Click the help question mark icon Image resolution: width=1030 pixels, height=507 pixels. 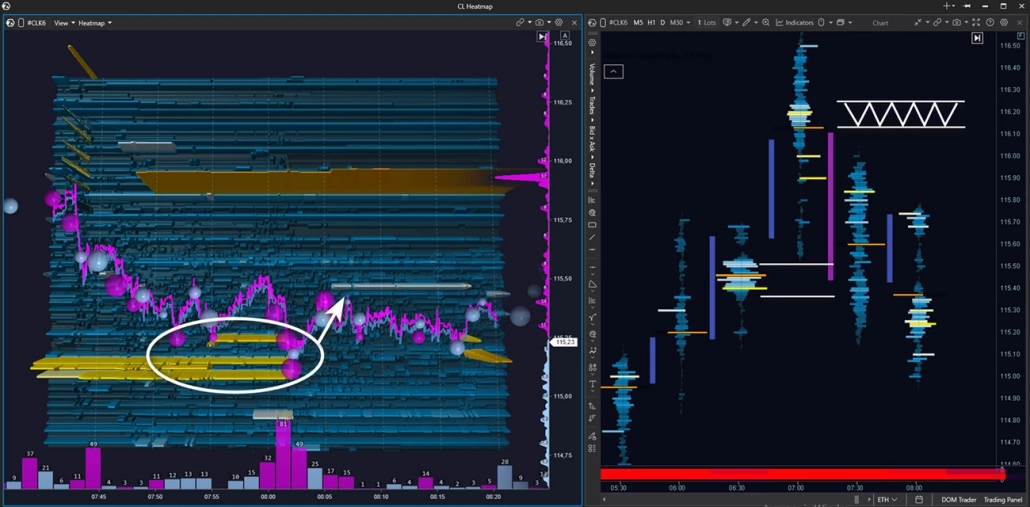coord(990,22)
